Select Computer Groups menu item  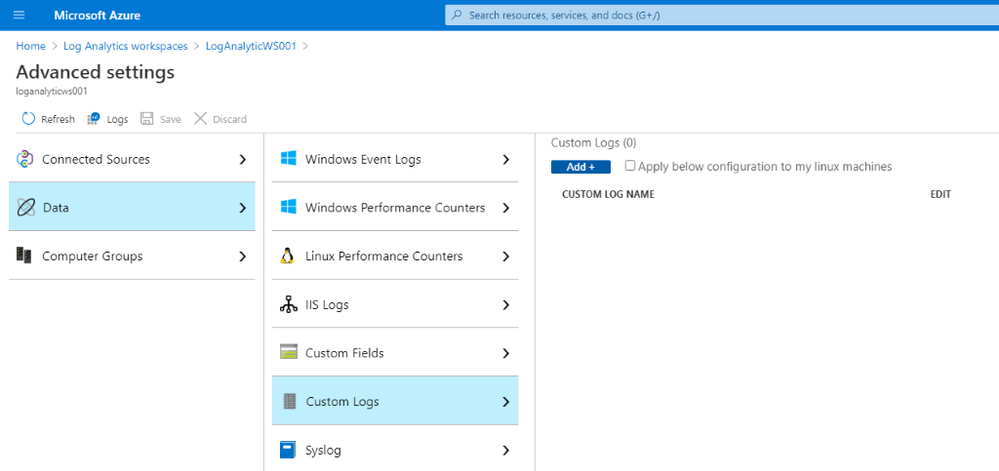coord(132,256)
